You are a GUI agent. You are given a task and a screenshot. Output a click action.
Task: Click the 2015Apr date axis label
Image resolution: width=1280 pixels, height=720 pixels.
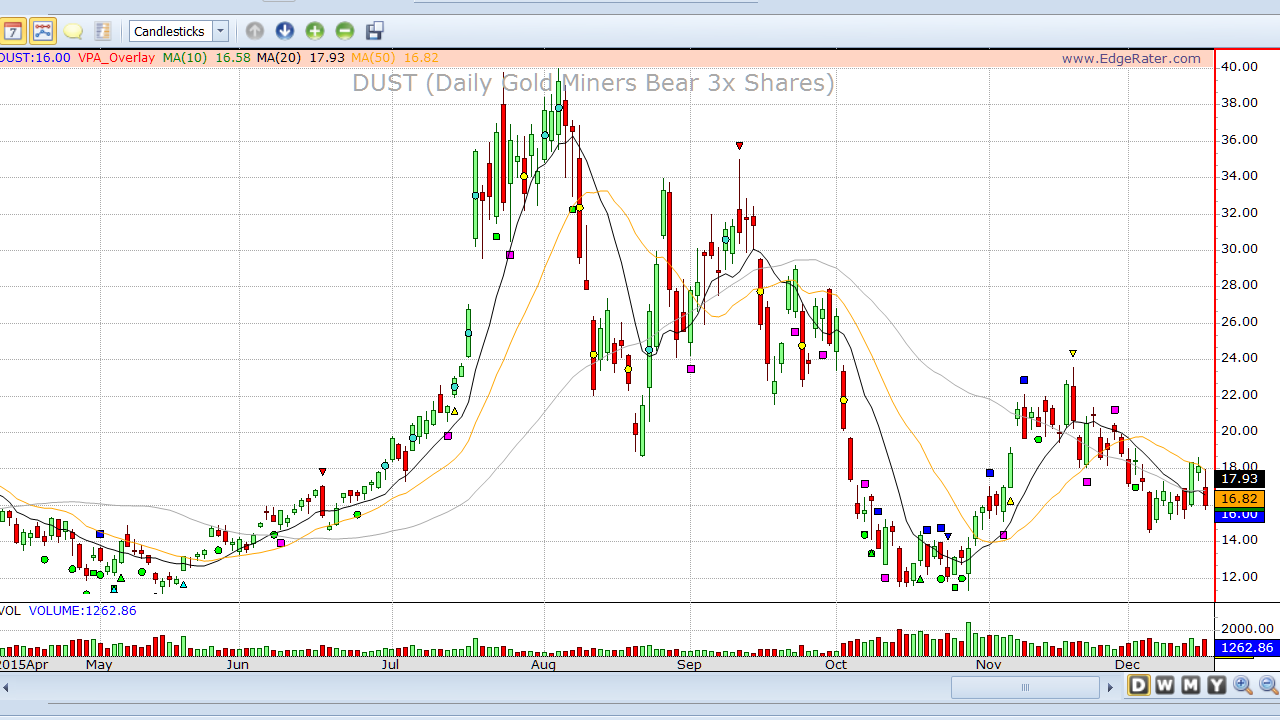24,664
